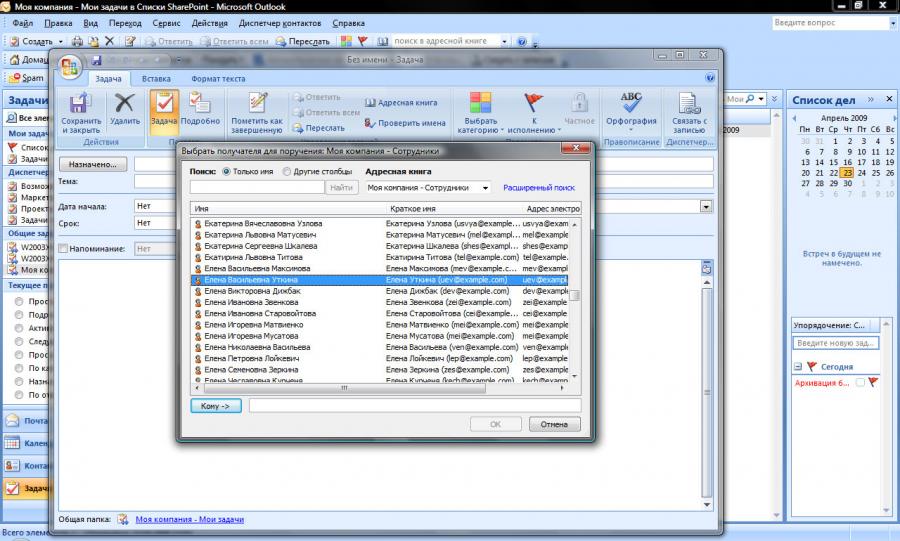Open the Моя компания - Мои задачи link

click(189, 519)
